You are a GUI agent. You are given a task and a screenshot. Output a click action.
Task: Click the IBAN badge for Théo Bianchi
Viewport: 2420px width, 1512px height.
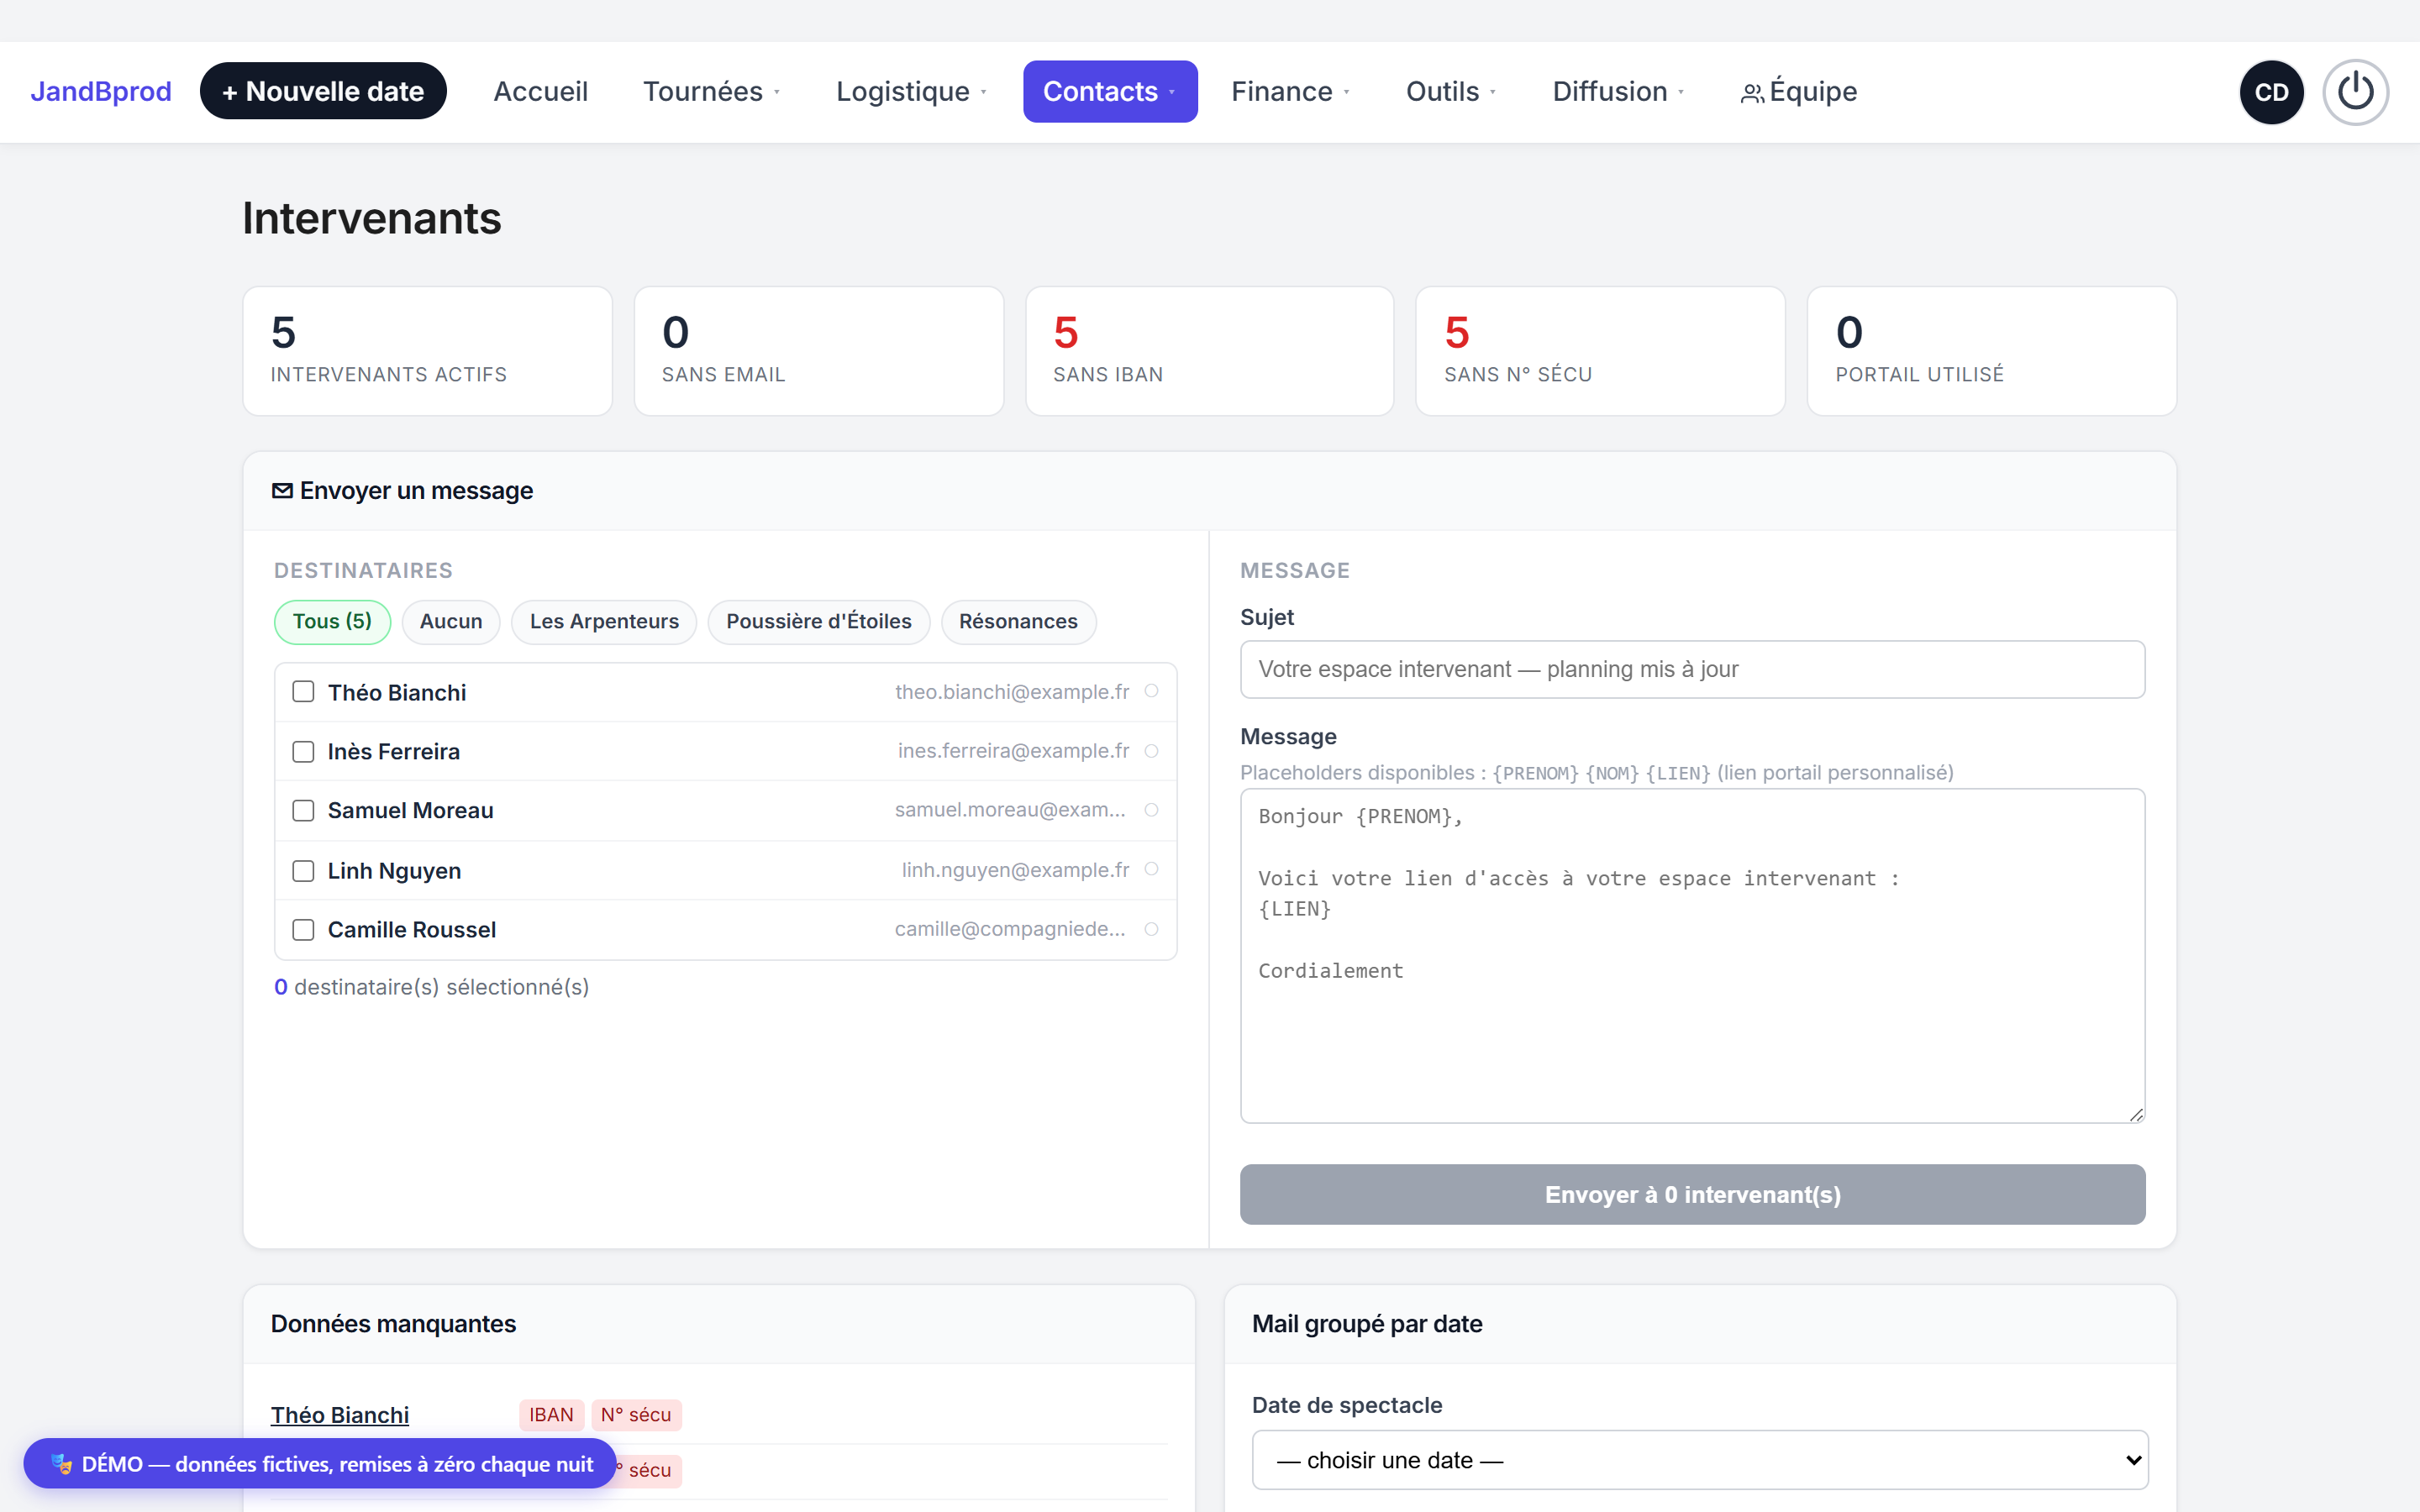coord(551,1414)
